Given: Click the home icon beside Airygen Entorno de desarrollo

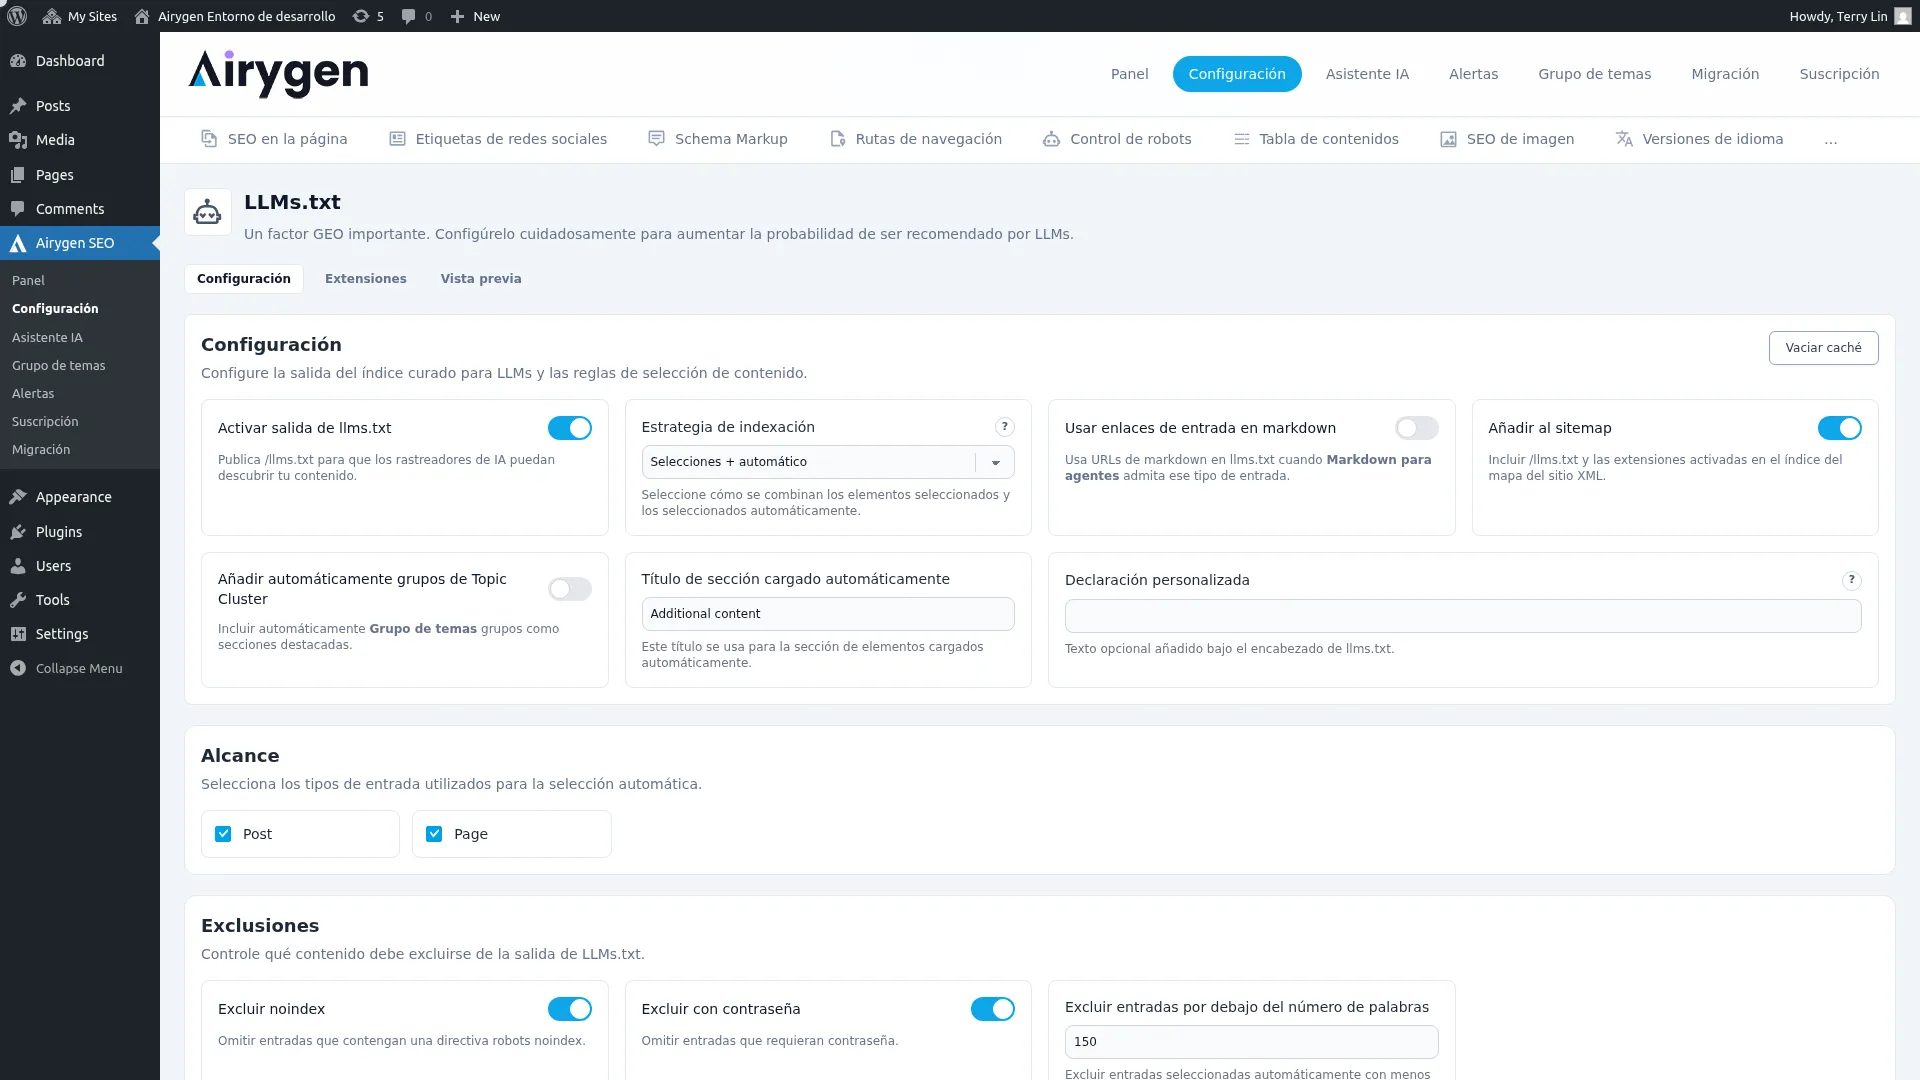Looking at the screenshot, I should point(142,16).
